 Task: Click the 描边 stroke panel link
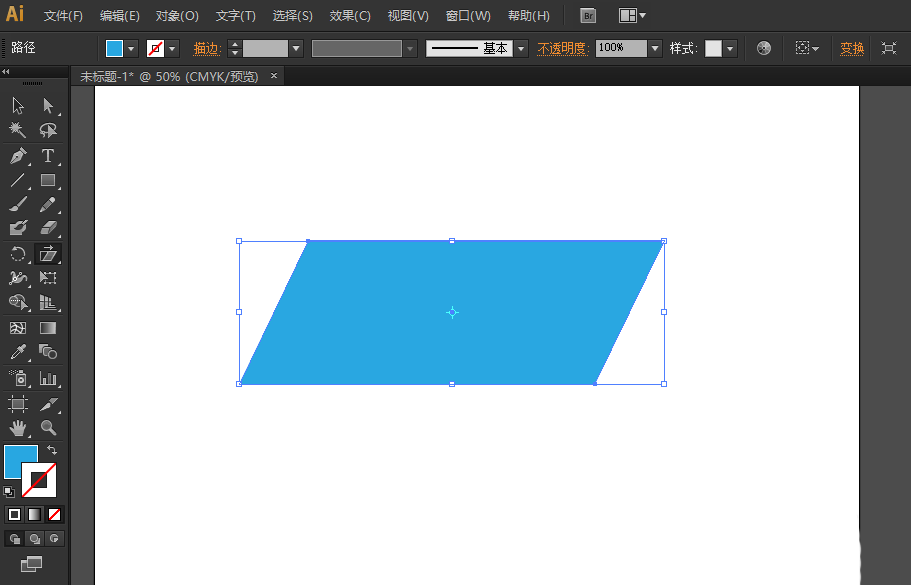click(x=207, y=49)
